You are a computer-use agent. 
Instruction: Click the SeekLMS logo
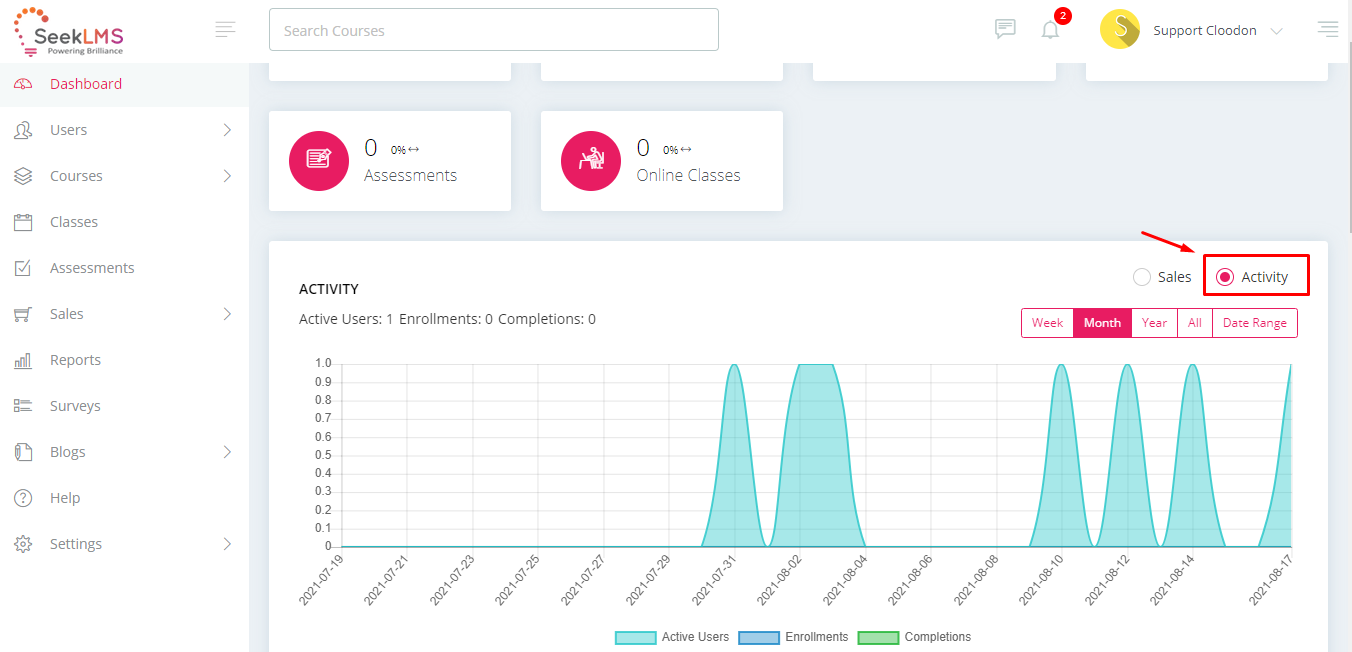pyautogui.click(x=69, y=32)
